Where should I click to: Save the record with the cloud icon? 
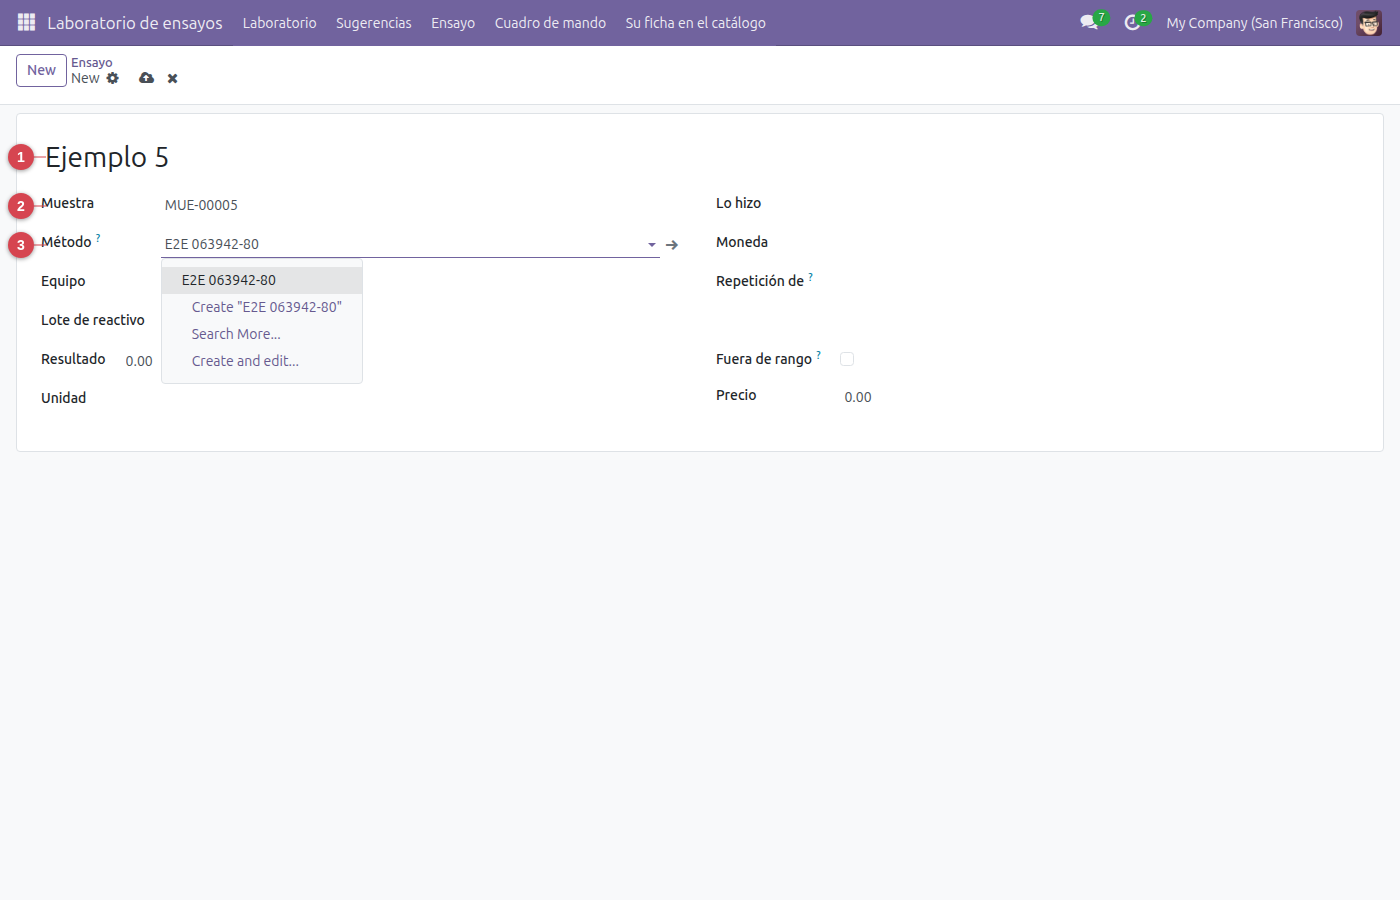tap(147, 78)
